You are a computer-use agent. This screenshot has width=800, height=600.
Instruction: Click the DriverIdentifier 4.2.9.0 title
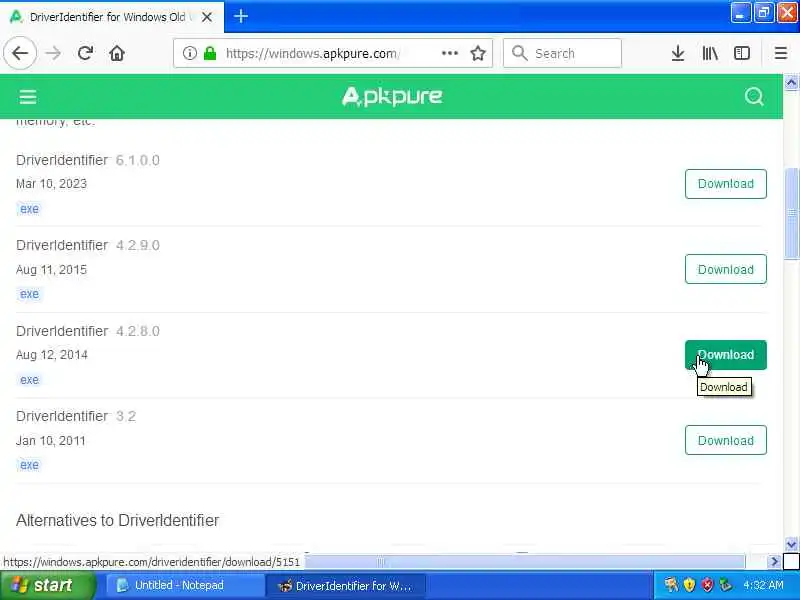(x=88, y=245)
